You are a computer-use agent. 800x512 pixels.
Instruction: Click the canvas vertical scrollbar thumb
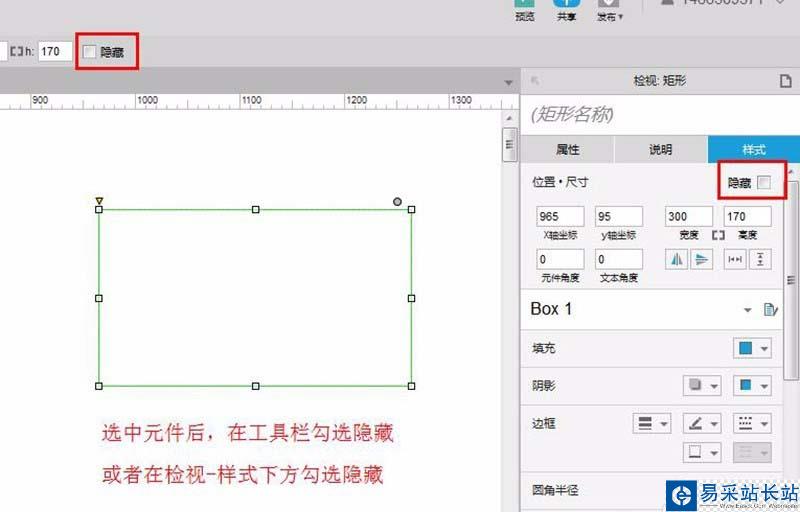509,144
